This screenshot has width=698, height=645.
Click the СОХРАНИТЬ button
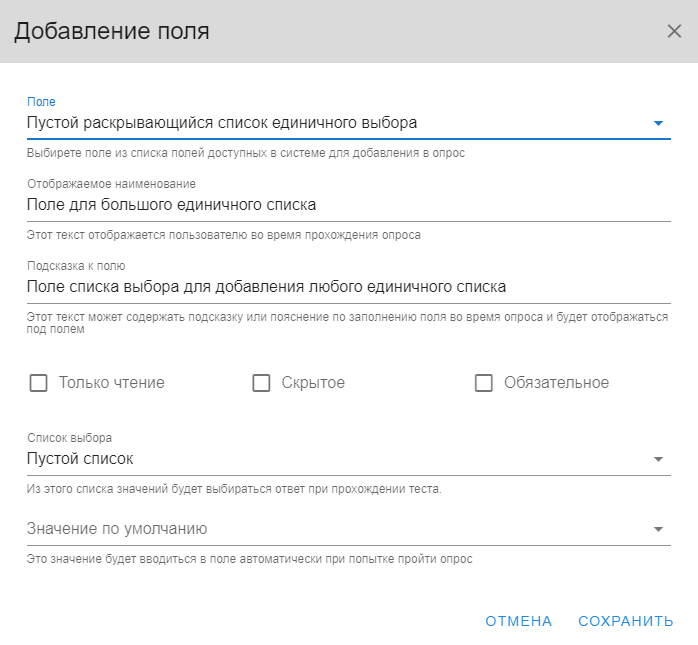(625, 621)
